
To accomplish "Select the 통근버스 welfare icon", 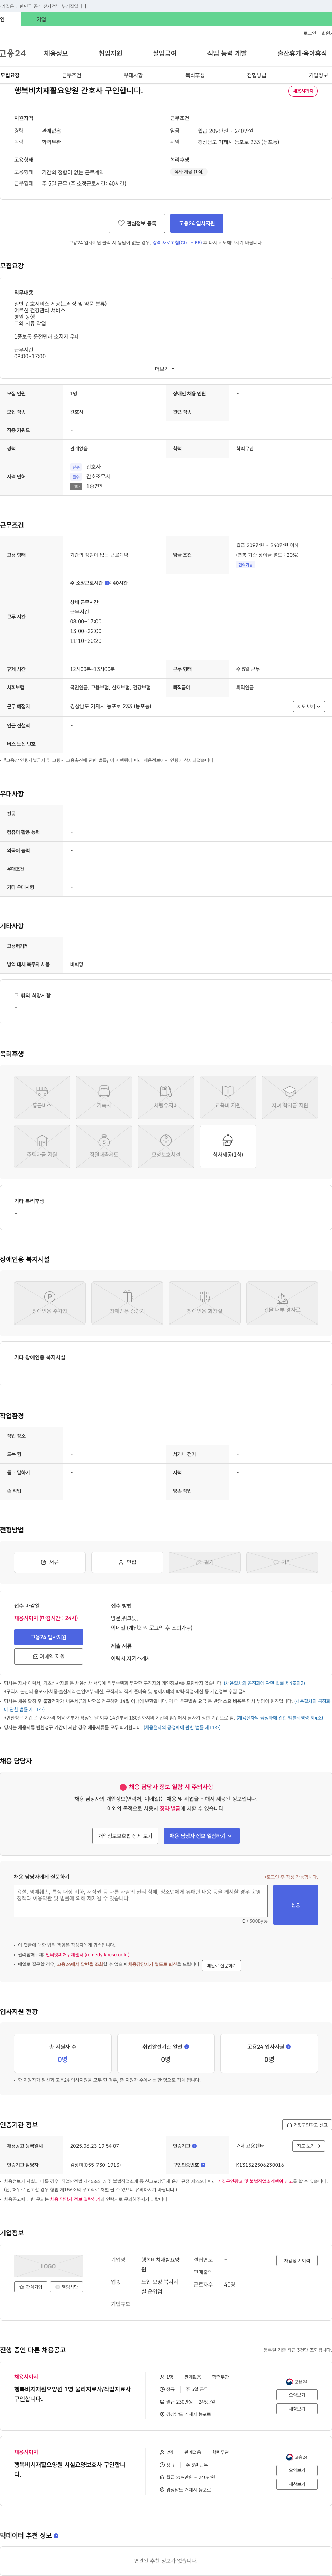I will [42, 1097].
